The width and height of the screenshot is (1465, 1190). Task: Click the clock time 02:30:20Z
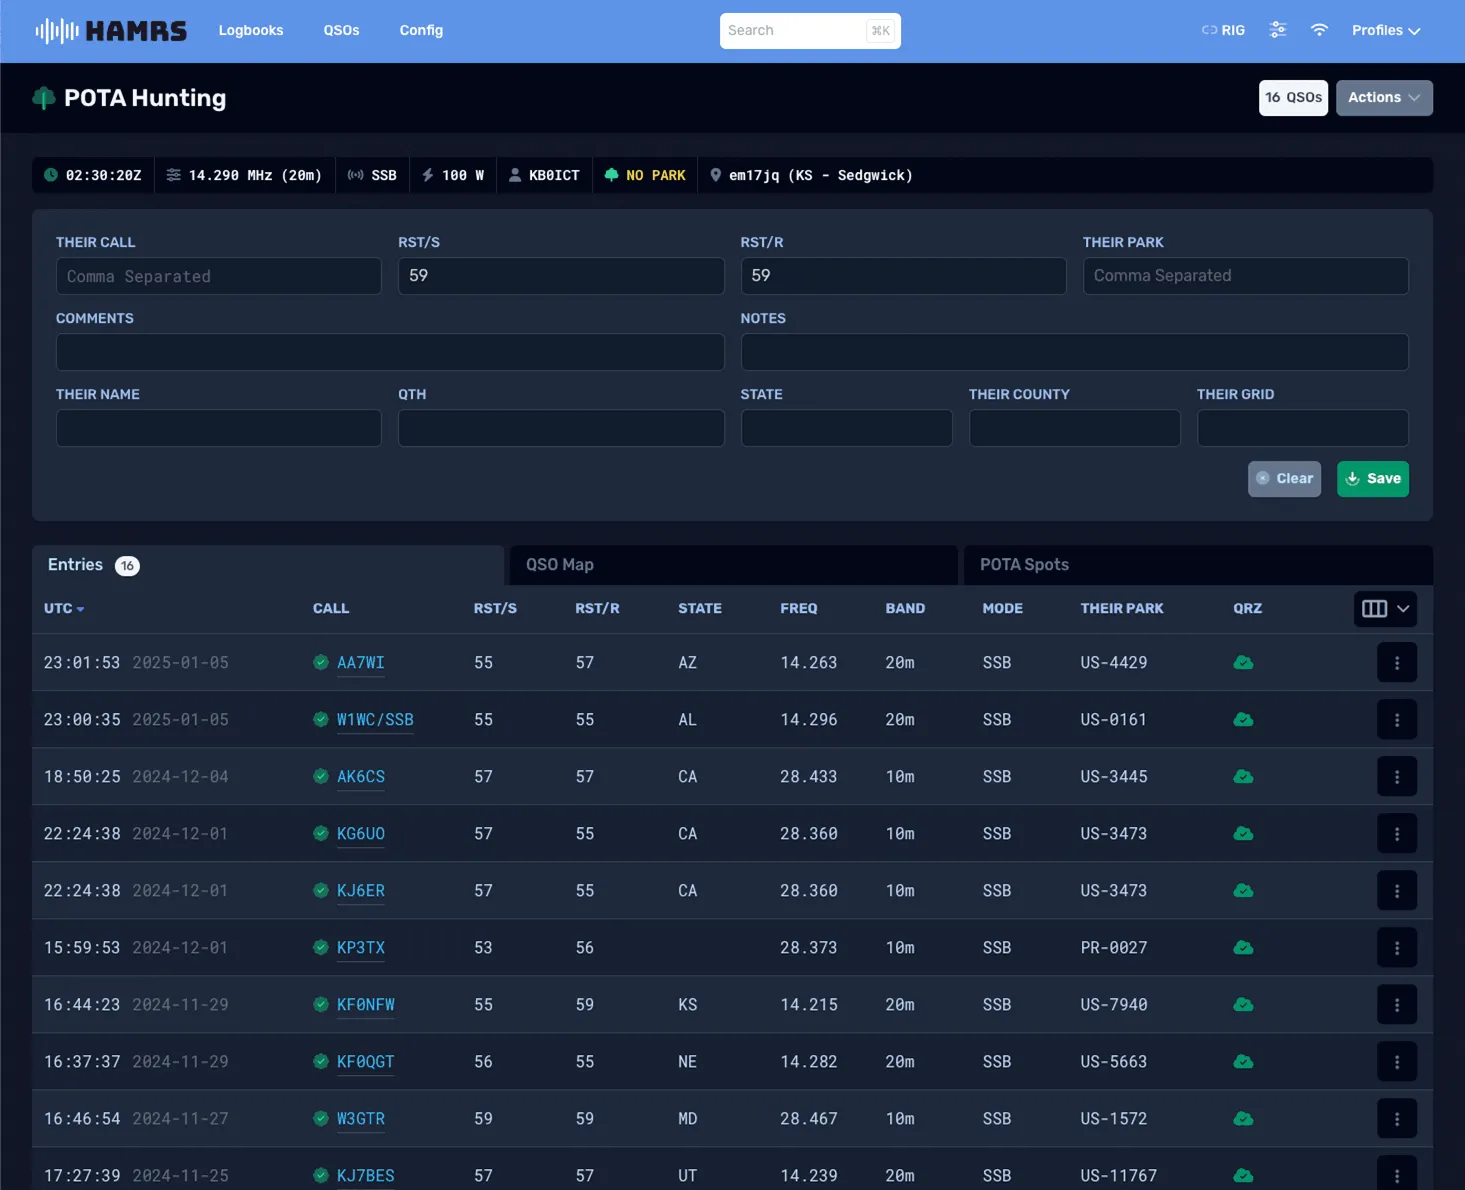[93, 175]
